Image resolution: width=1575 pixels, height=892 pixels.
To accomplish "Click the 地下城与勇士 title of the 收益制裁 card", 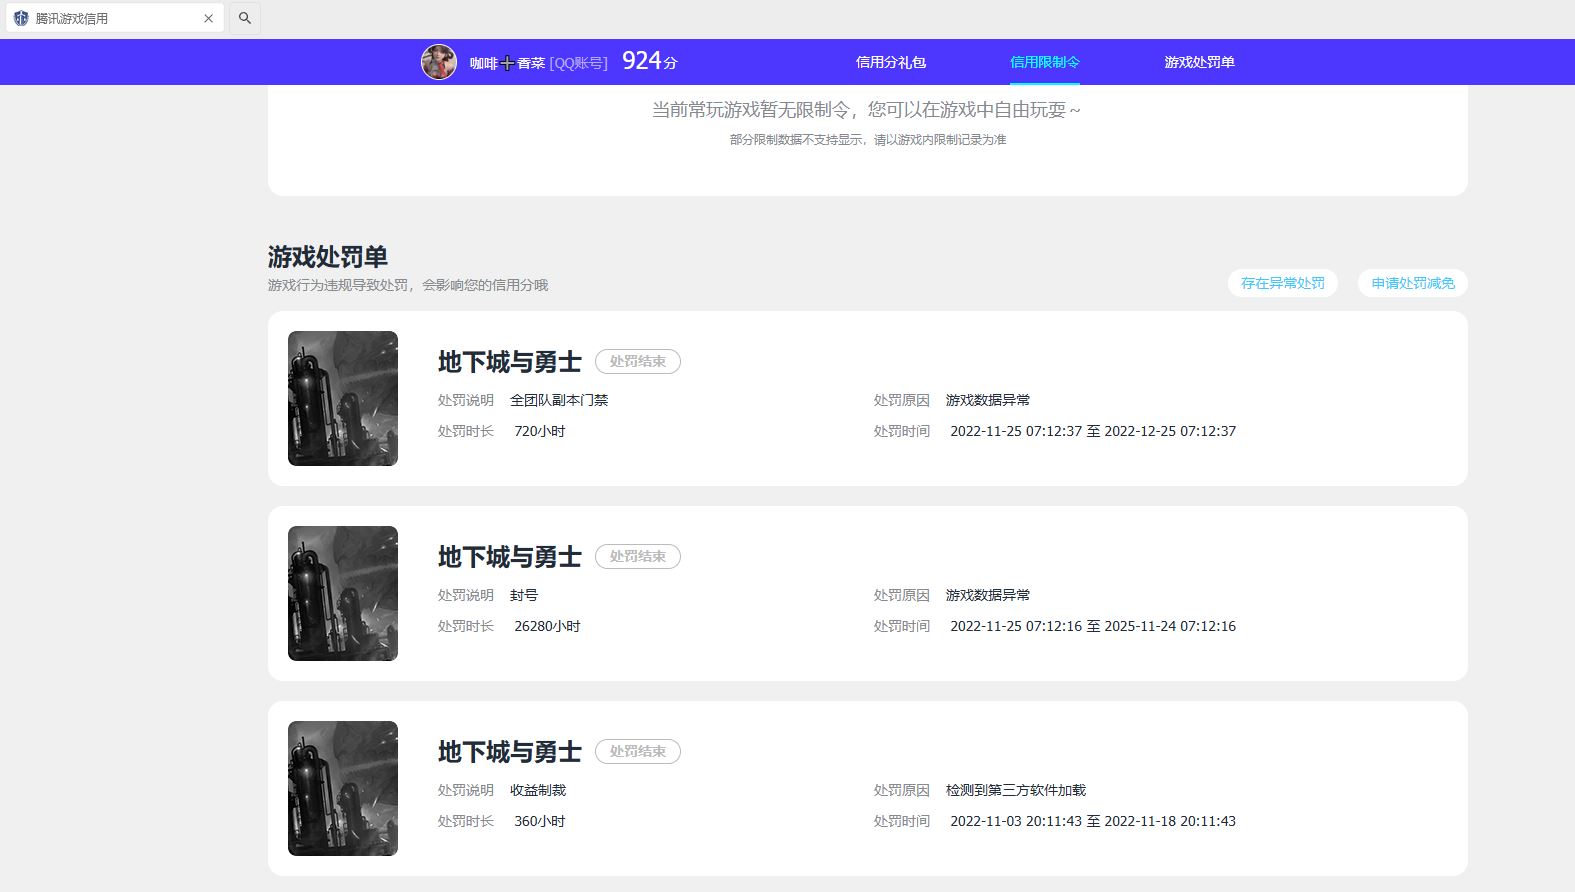I will pyautogui.click(x=510, y=751).
